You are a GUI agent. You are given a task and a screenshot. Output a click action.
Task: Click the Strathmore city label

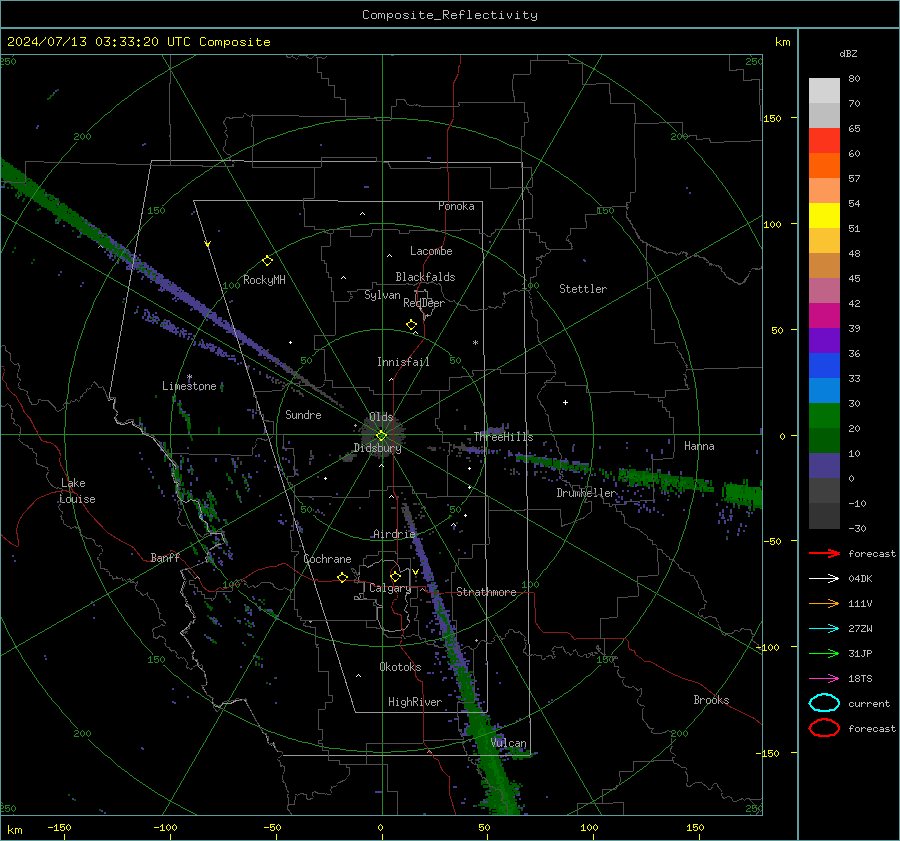click(x=486, y=592)
